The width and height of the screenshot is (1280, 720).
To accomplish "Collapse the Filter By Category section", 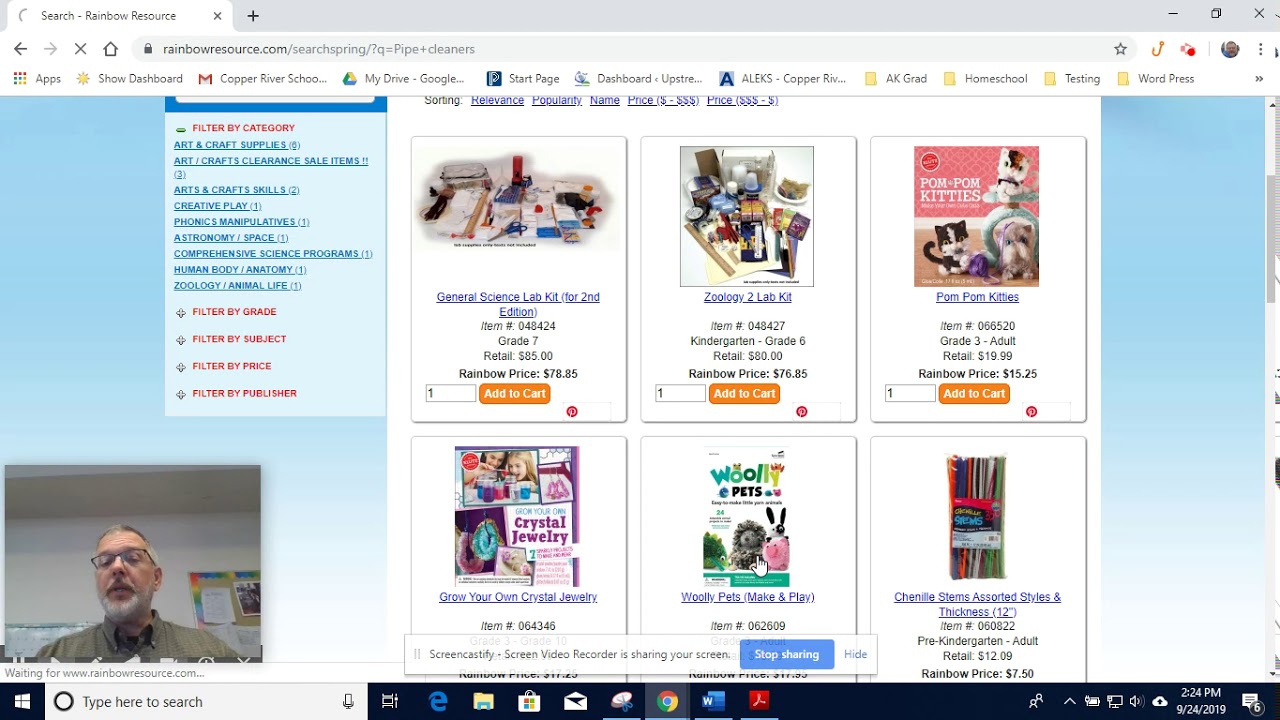I will point(180,129).
